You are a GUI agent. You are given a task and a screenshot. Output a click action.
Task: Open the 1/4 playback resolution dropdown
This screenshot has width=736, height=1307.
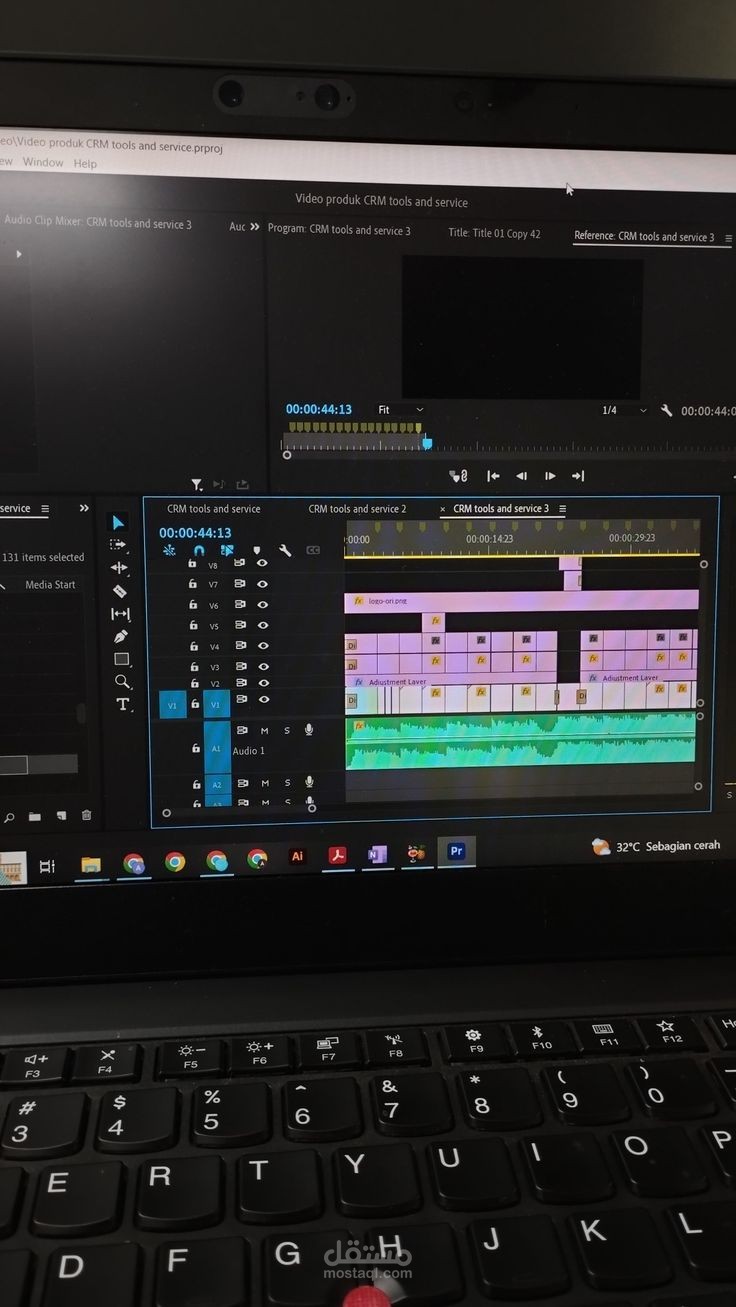pyautogui.click(x=624, y=411)
